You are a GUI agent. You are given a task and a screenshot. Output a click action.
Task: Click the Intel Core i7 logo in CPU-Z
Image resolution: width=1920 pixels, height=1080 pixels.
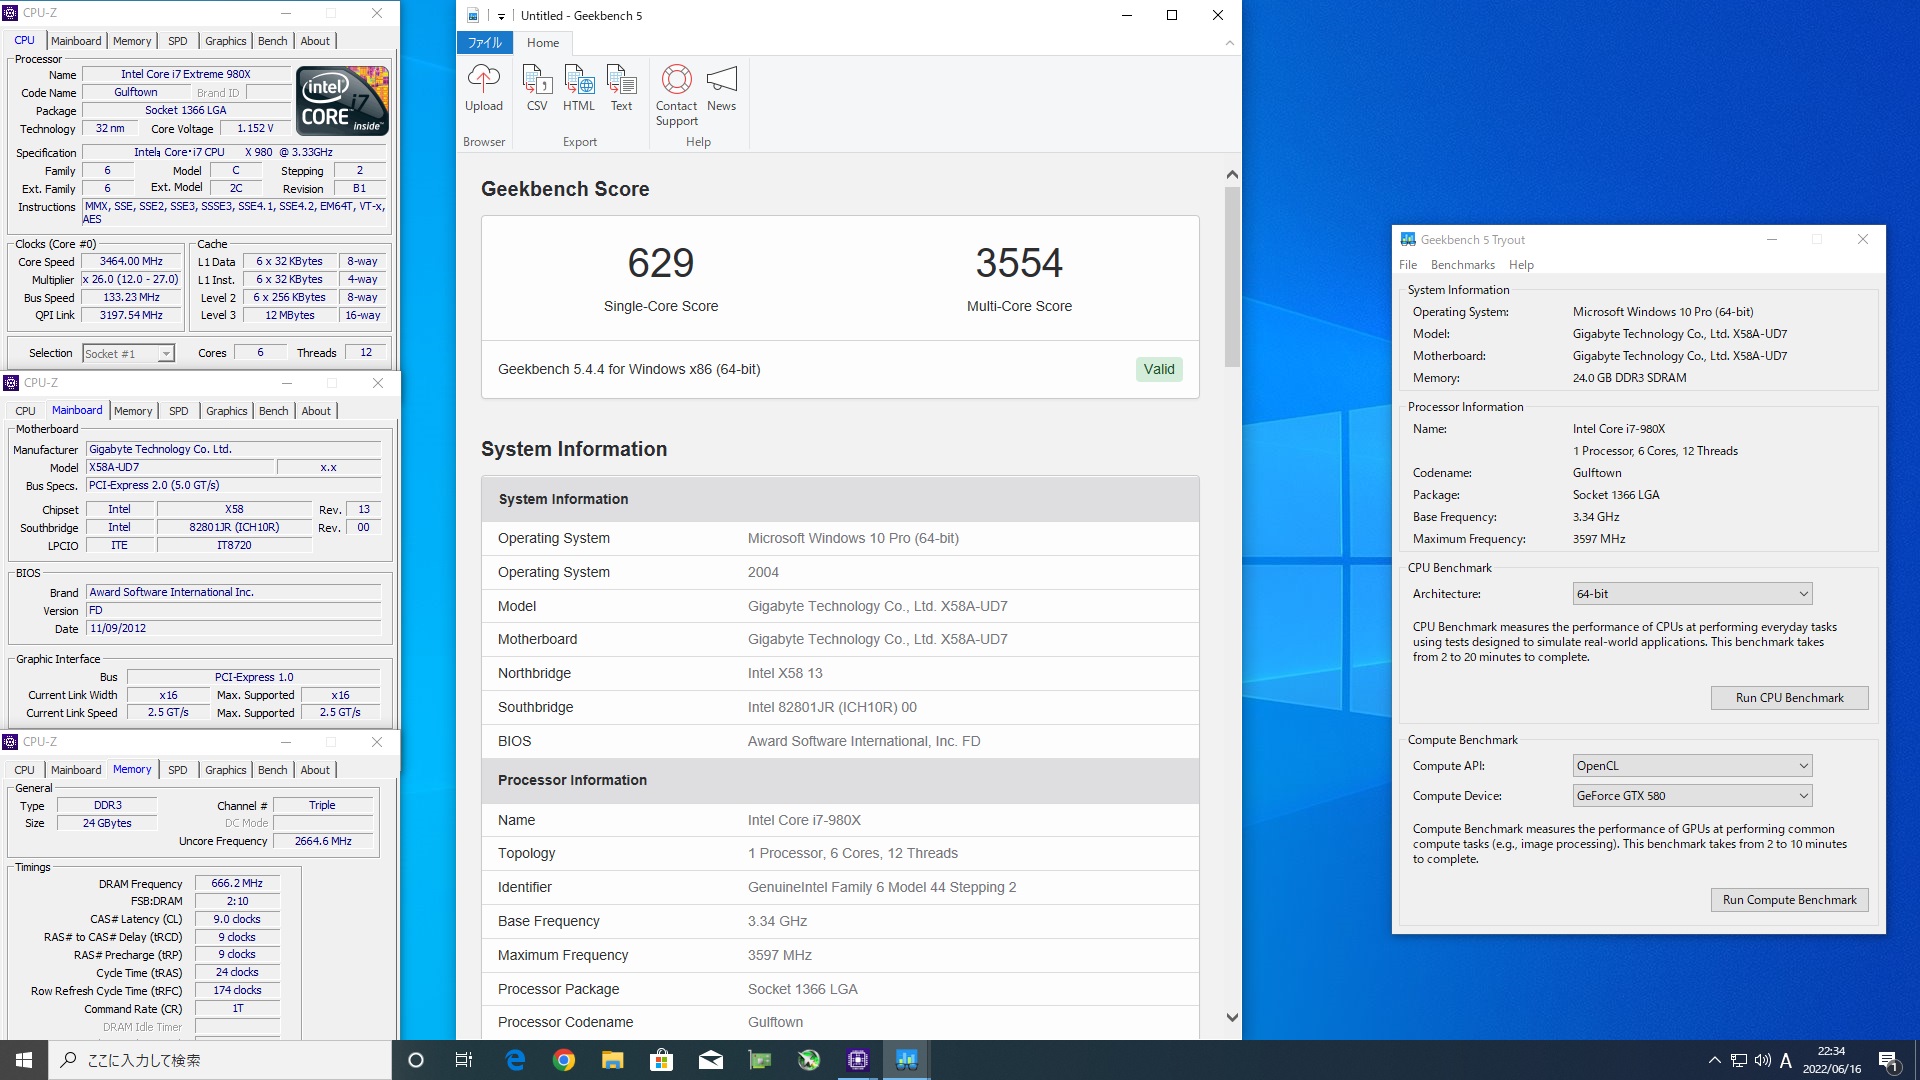(x=343, y=101)
